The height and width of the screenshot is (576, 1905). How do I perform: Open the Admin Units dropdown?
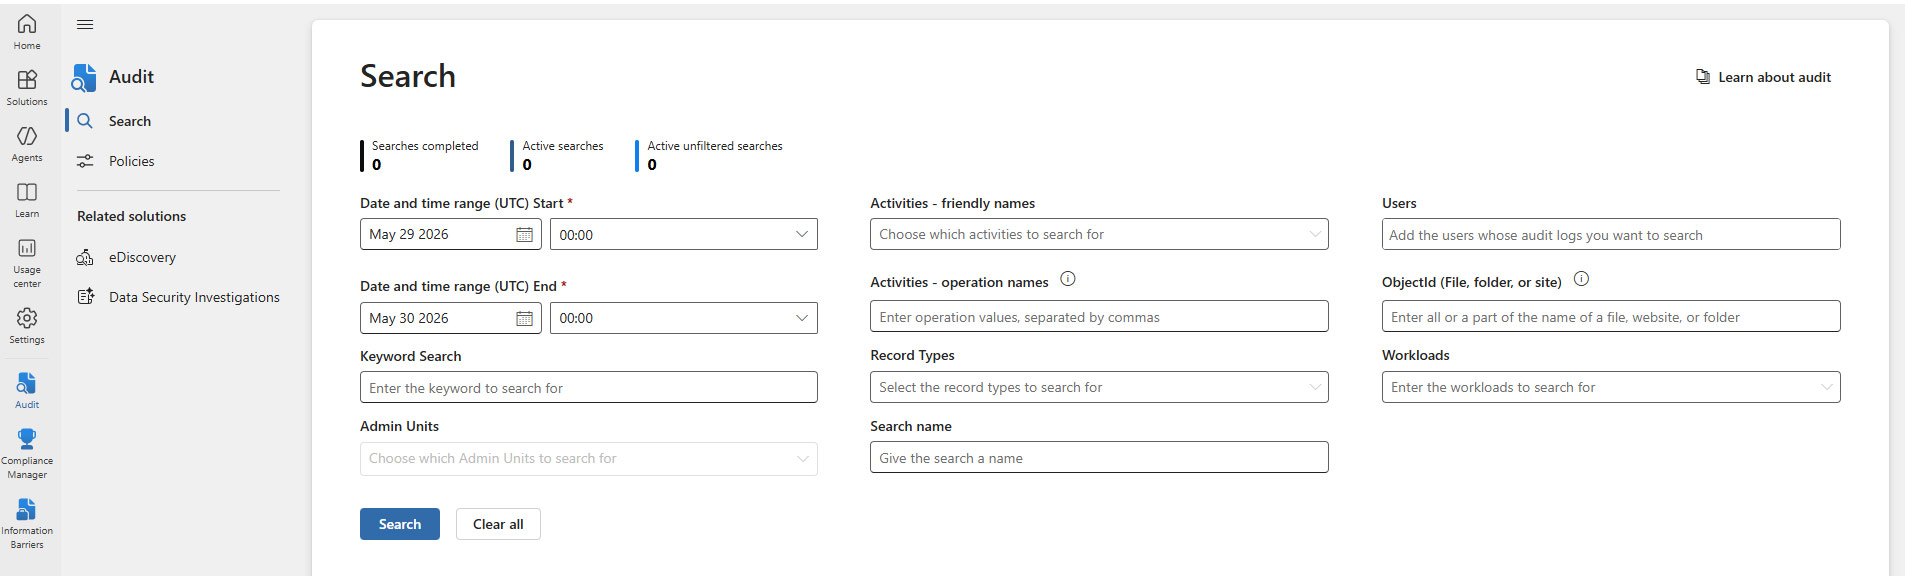click(x=589, y=459)
